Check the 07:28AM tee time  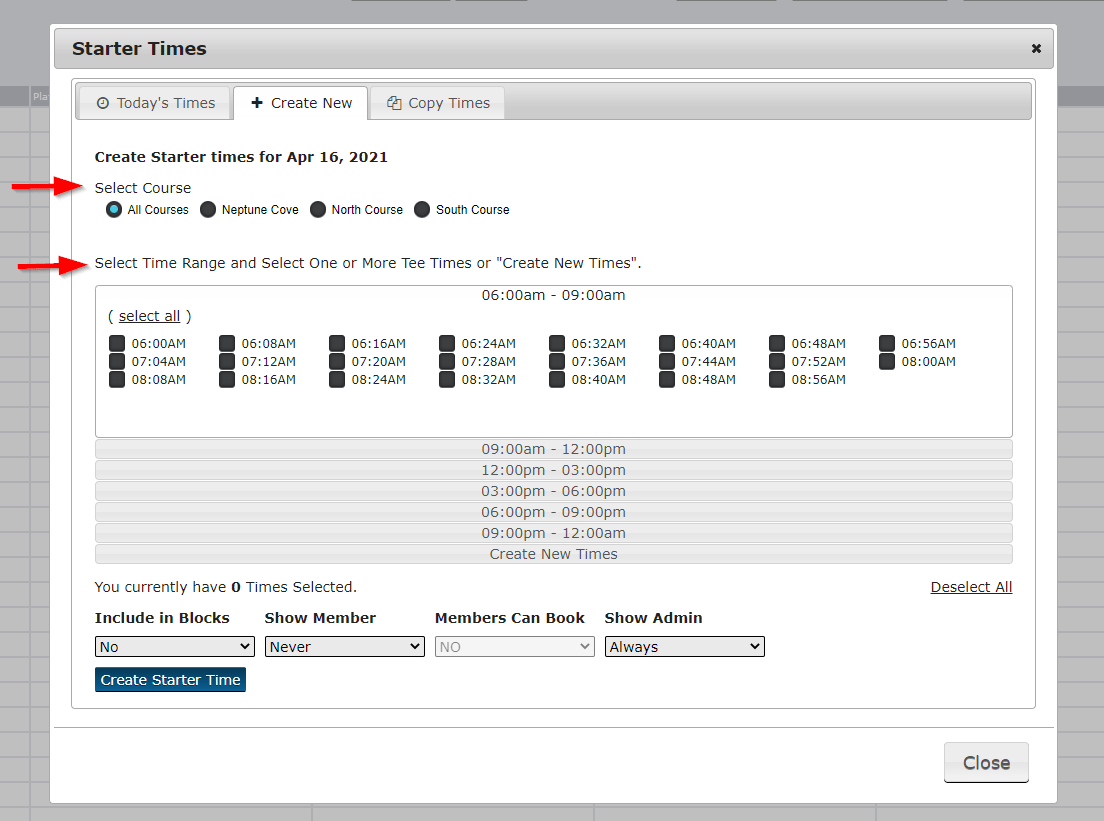[x=446, y=361]
